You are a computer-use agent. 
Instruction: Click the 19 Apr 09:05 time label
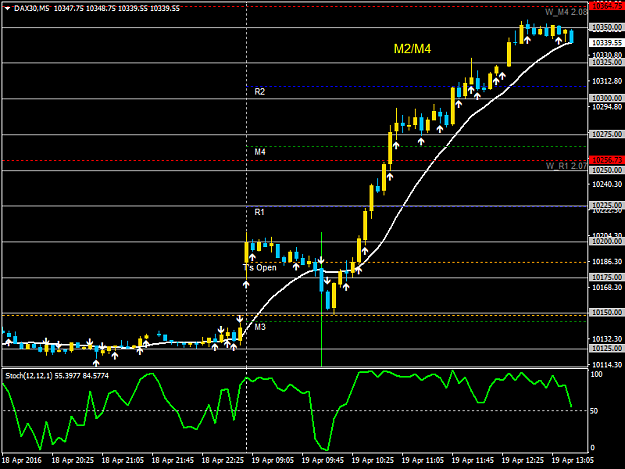coord(273,460)
